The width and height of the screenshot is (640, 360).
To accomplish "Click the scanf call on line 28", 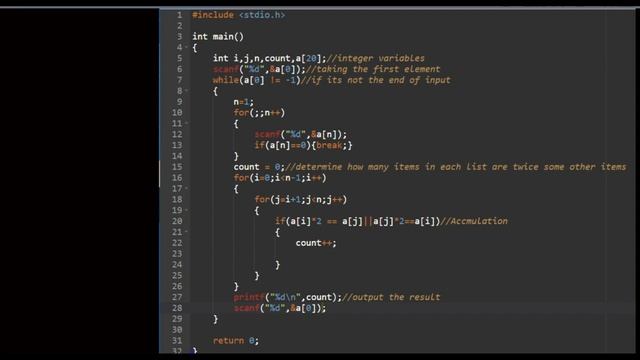I will 280,308.
